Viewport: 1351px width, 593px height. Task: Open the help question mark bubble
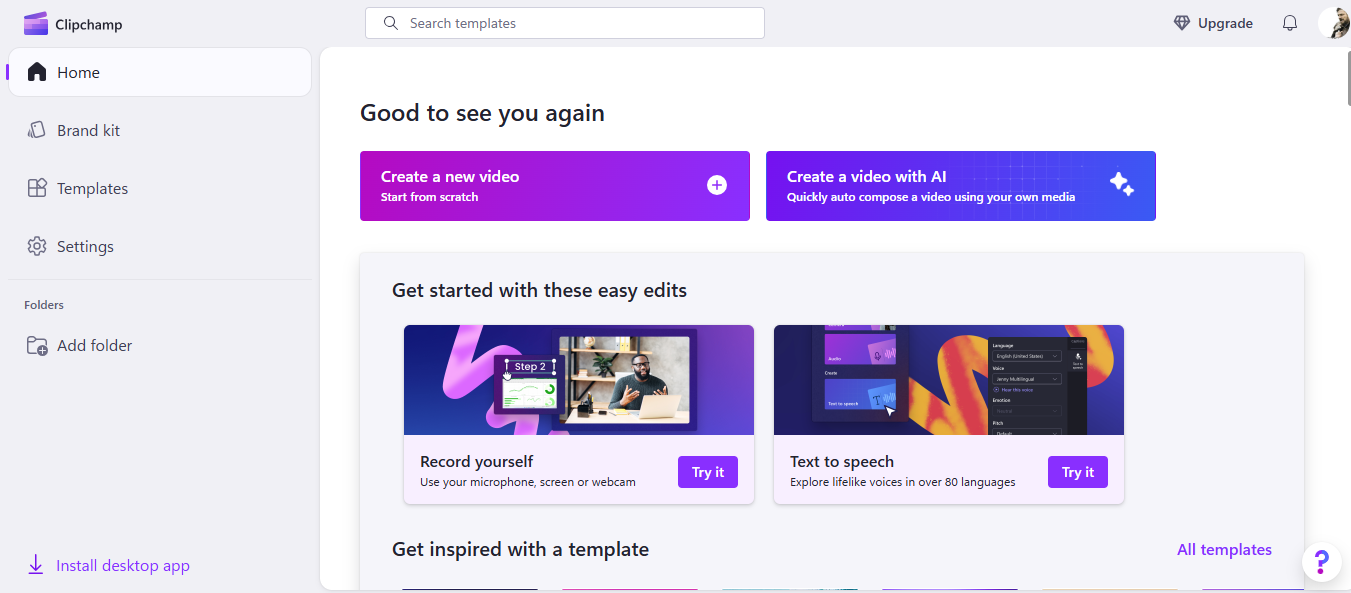pyautogui.click(x=1321, y=561)
